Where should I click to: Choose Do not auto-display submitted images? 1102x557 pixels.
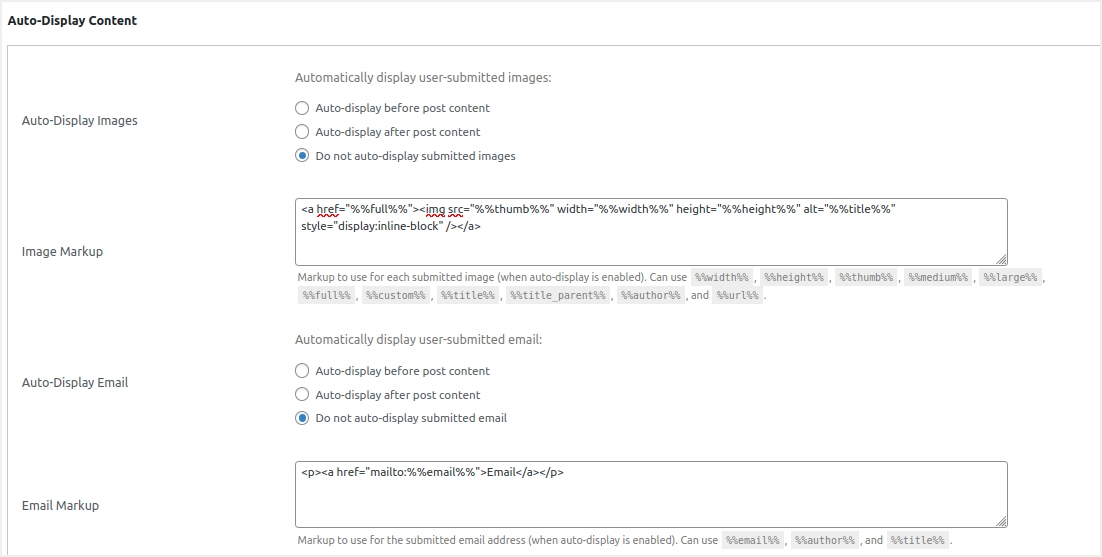[x=302, y=156]
